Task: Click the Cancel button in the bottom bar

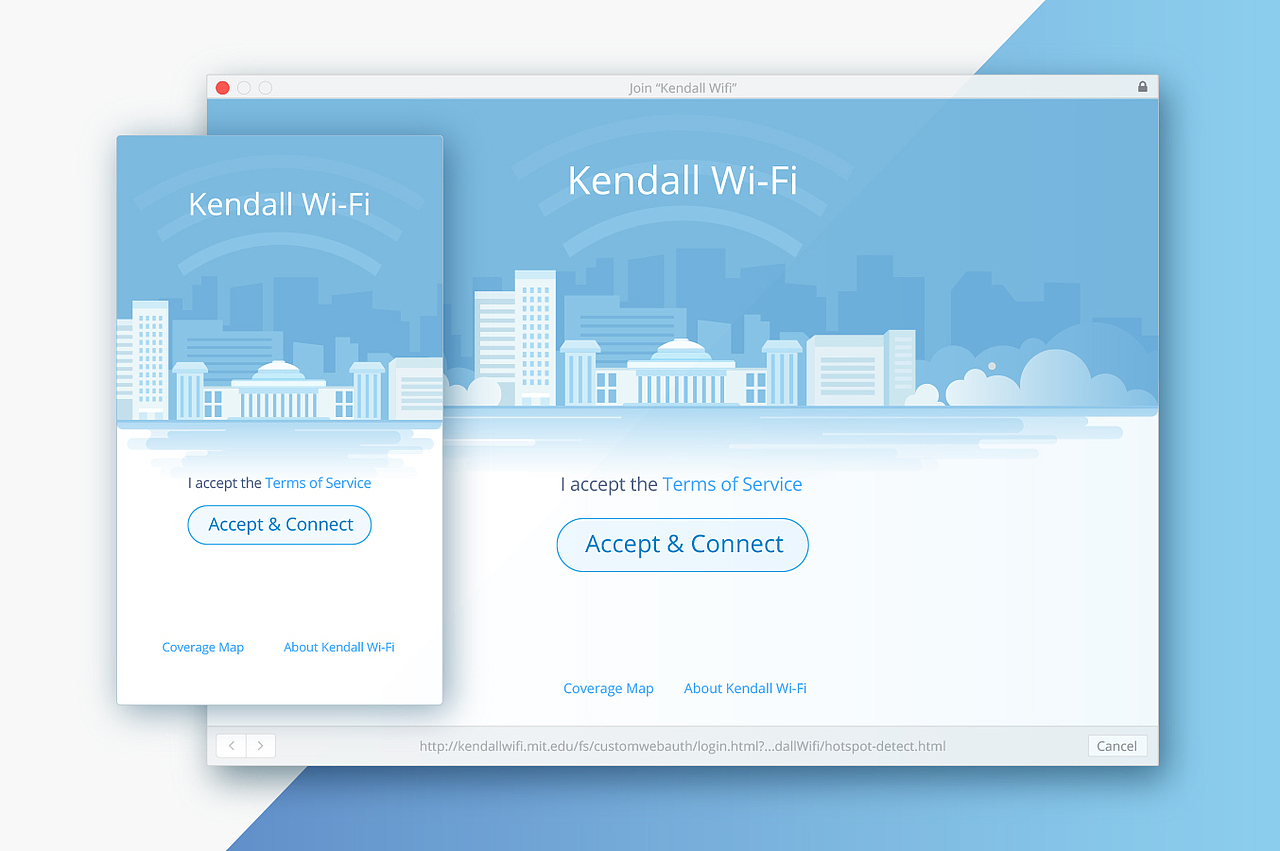Action: [x=1117, y=746]
